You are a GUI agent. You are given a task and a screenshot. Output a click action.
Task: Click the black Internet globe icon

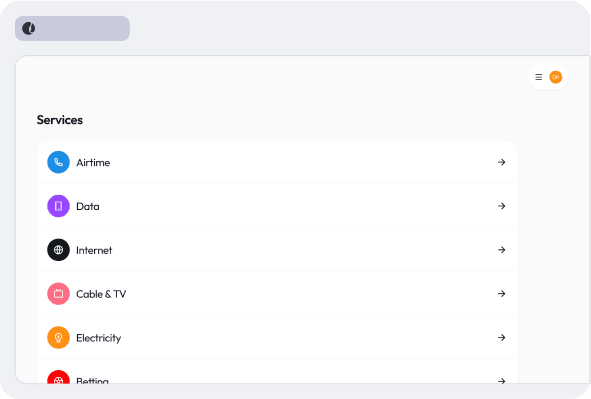coord(58,250)
